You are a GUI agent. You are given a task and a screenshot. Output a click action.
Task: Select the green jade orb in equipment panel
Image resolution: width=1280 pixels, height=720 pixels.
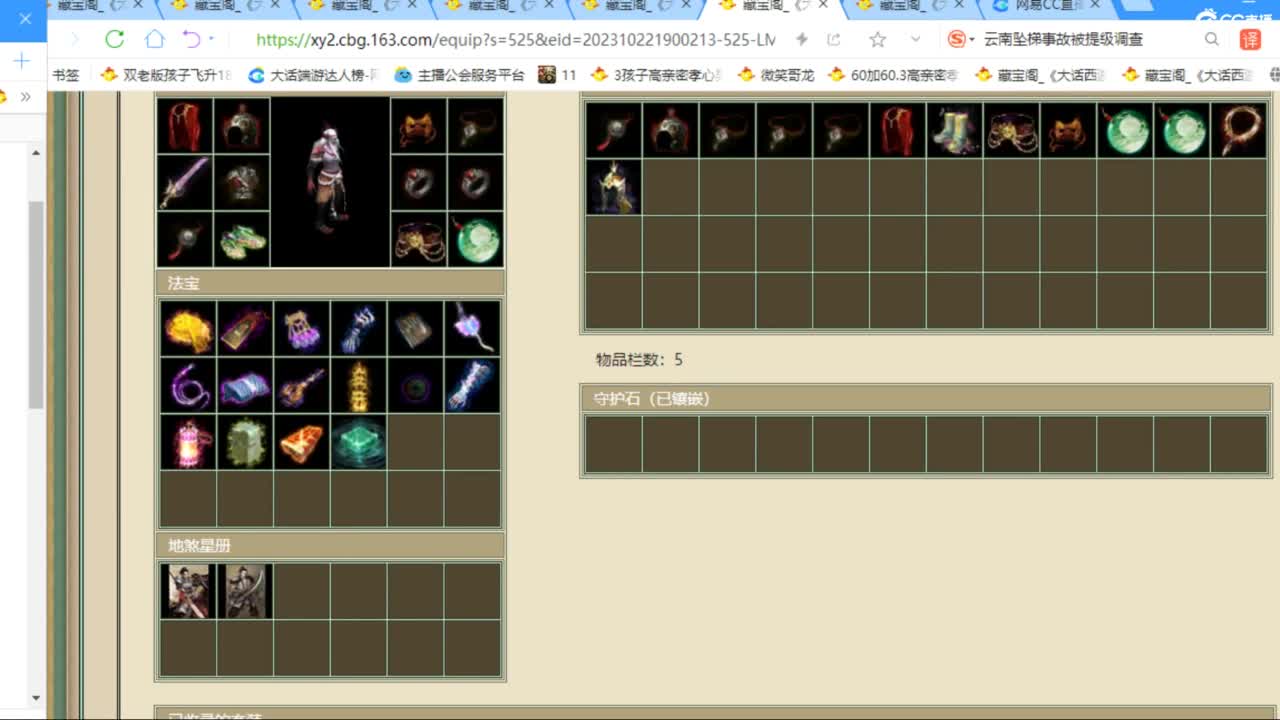(475, 239)
